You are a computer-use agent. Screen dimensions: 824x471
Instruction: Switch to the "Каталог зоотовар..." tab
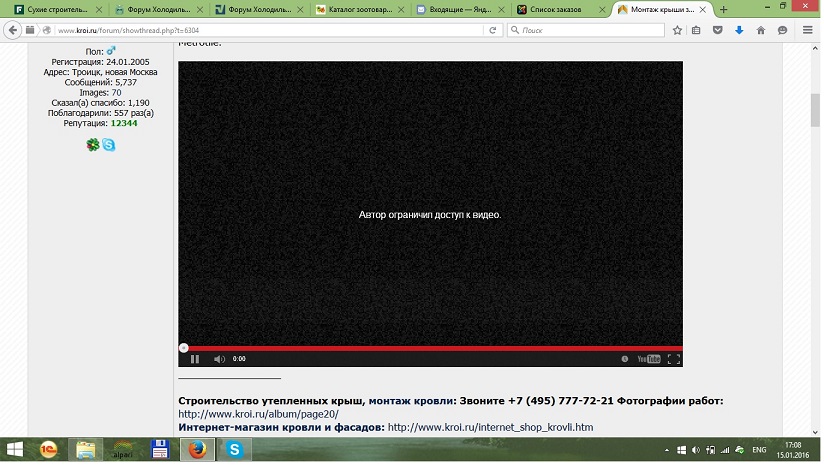[x=353, y=9]
